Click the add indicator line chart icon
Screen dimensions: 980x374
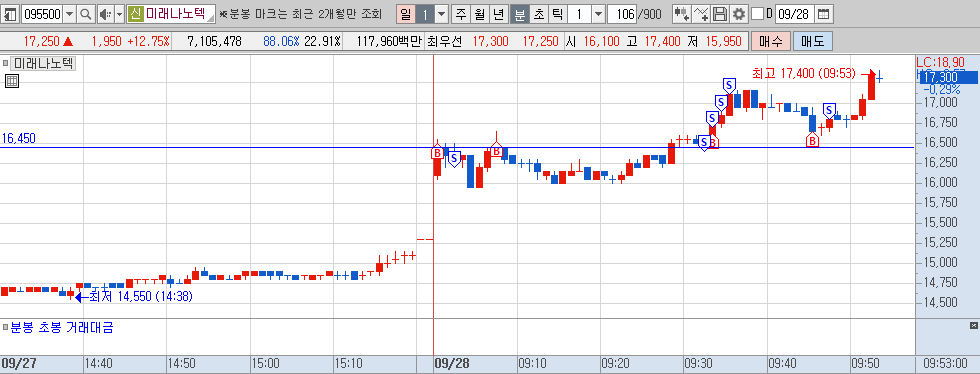point(701,14)
